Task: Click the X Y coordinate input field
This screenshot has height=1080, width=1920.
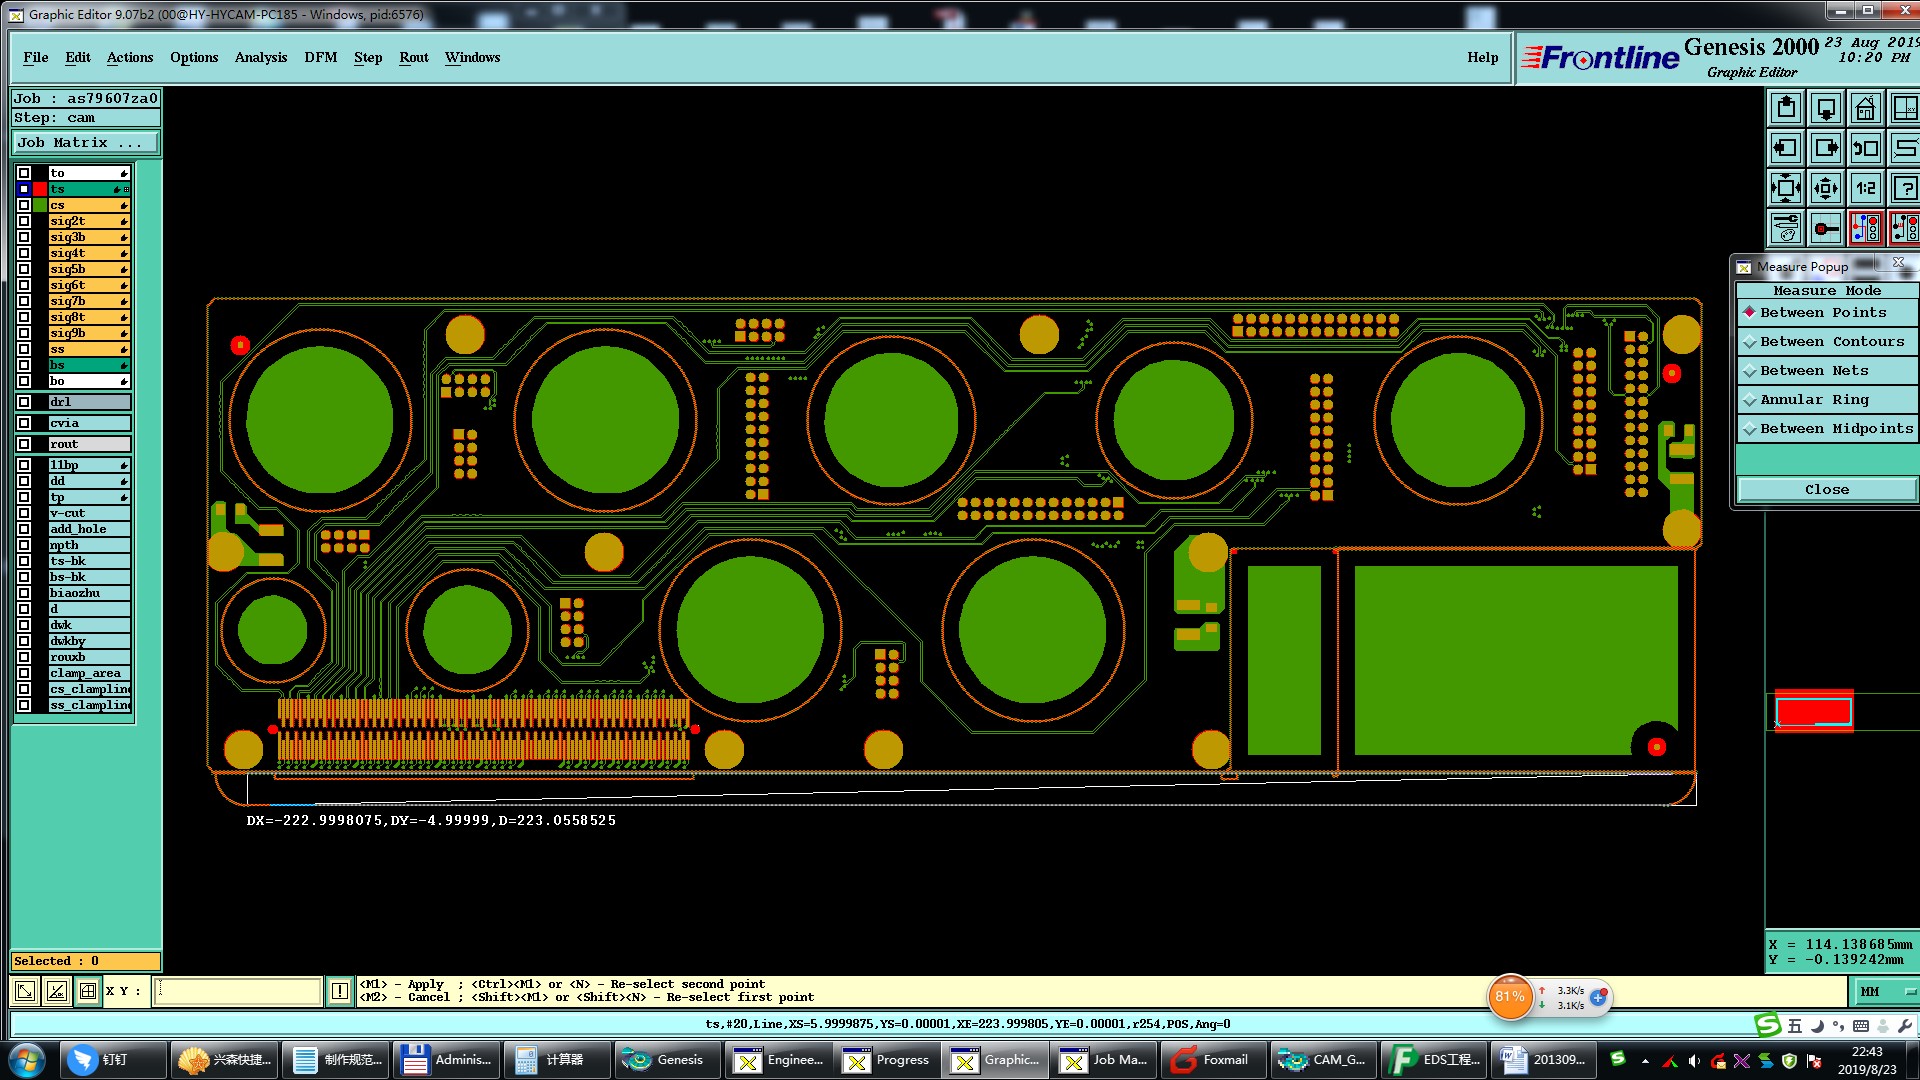Action: tap(238, 991)
